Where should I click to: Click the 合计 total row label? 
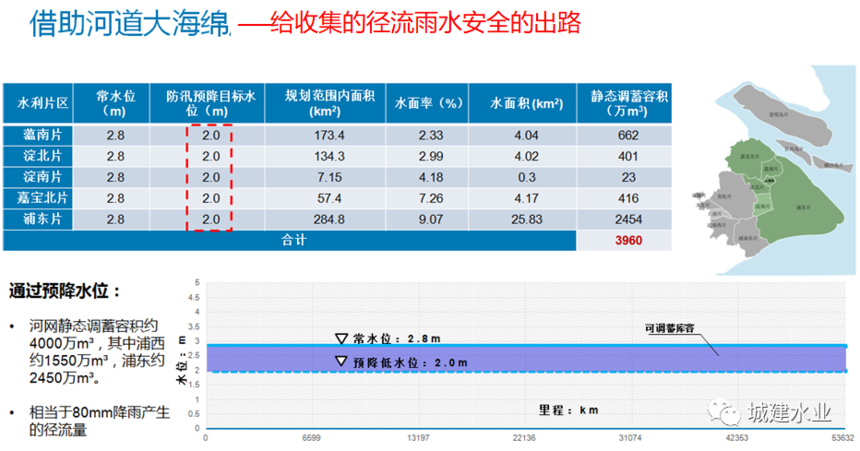294,240
